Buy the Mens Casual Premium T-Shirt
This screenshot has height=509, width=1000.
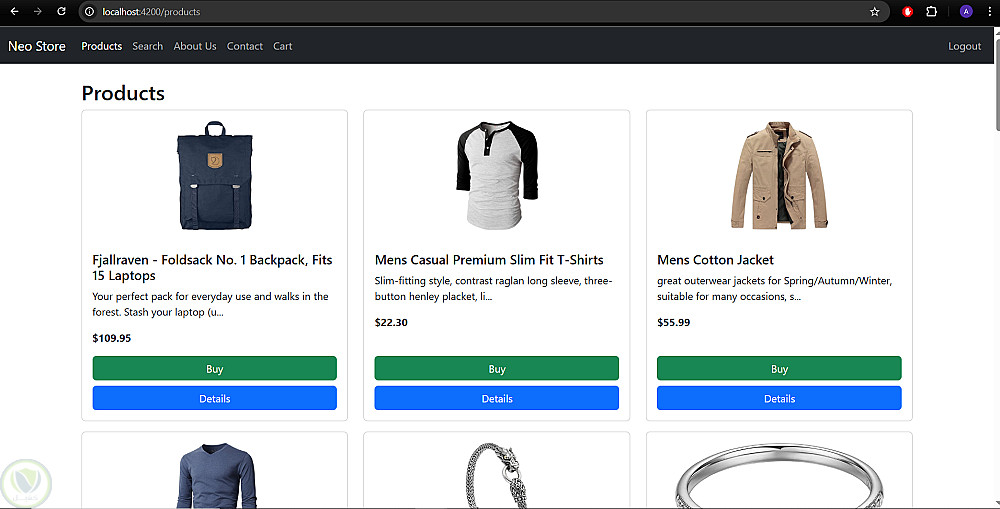point(497,369)
